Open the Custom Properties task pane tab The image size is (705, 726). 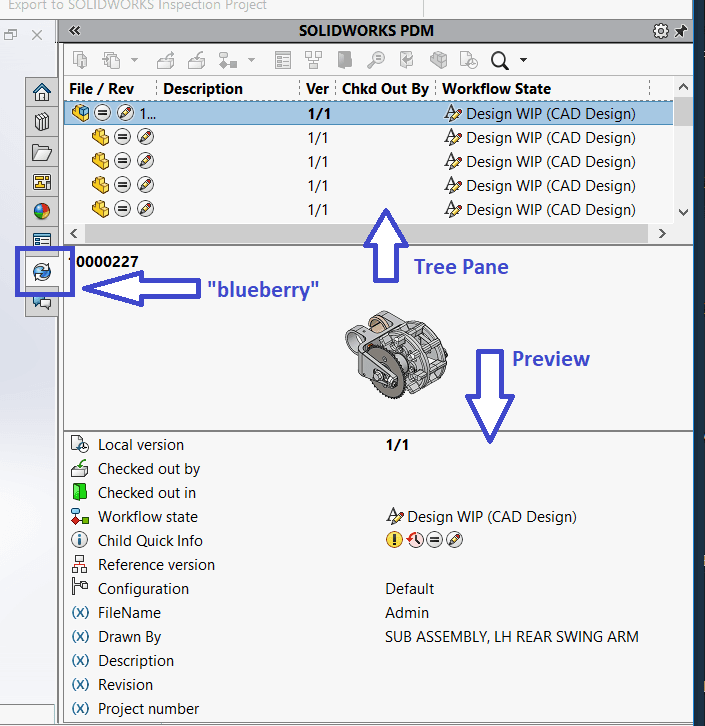[x=42, y=239]
